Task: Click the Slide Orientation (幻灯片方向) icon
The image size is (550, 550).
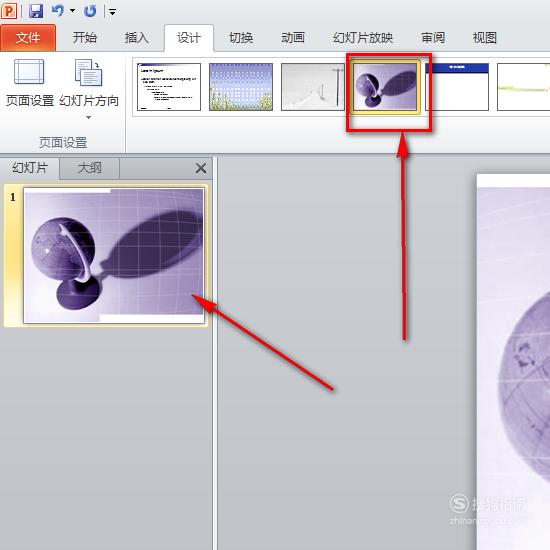Action: pyautogui.click(x=88, y=73)
